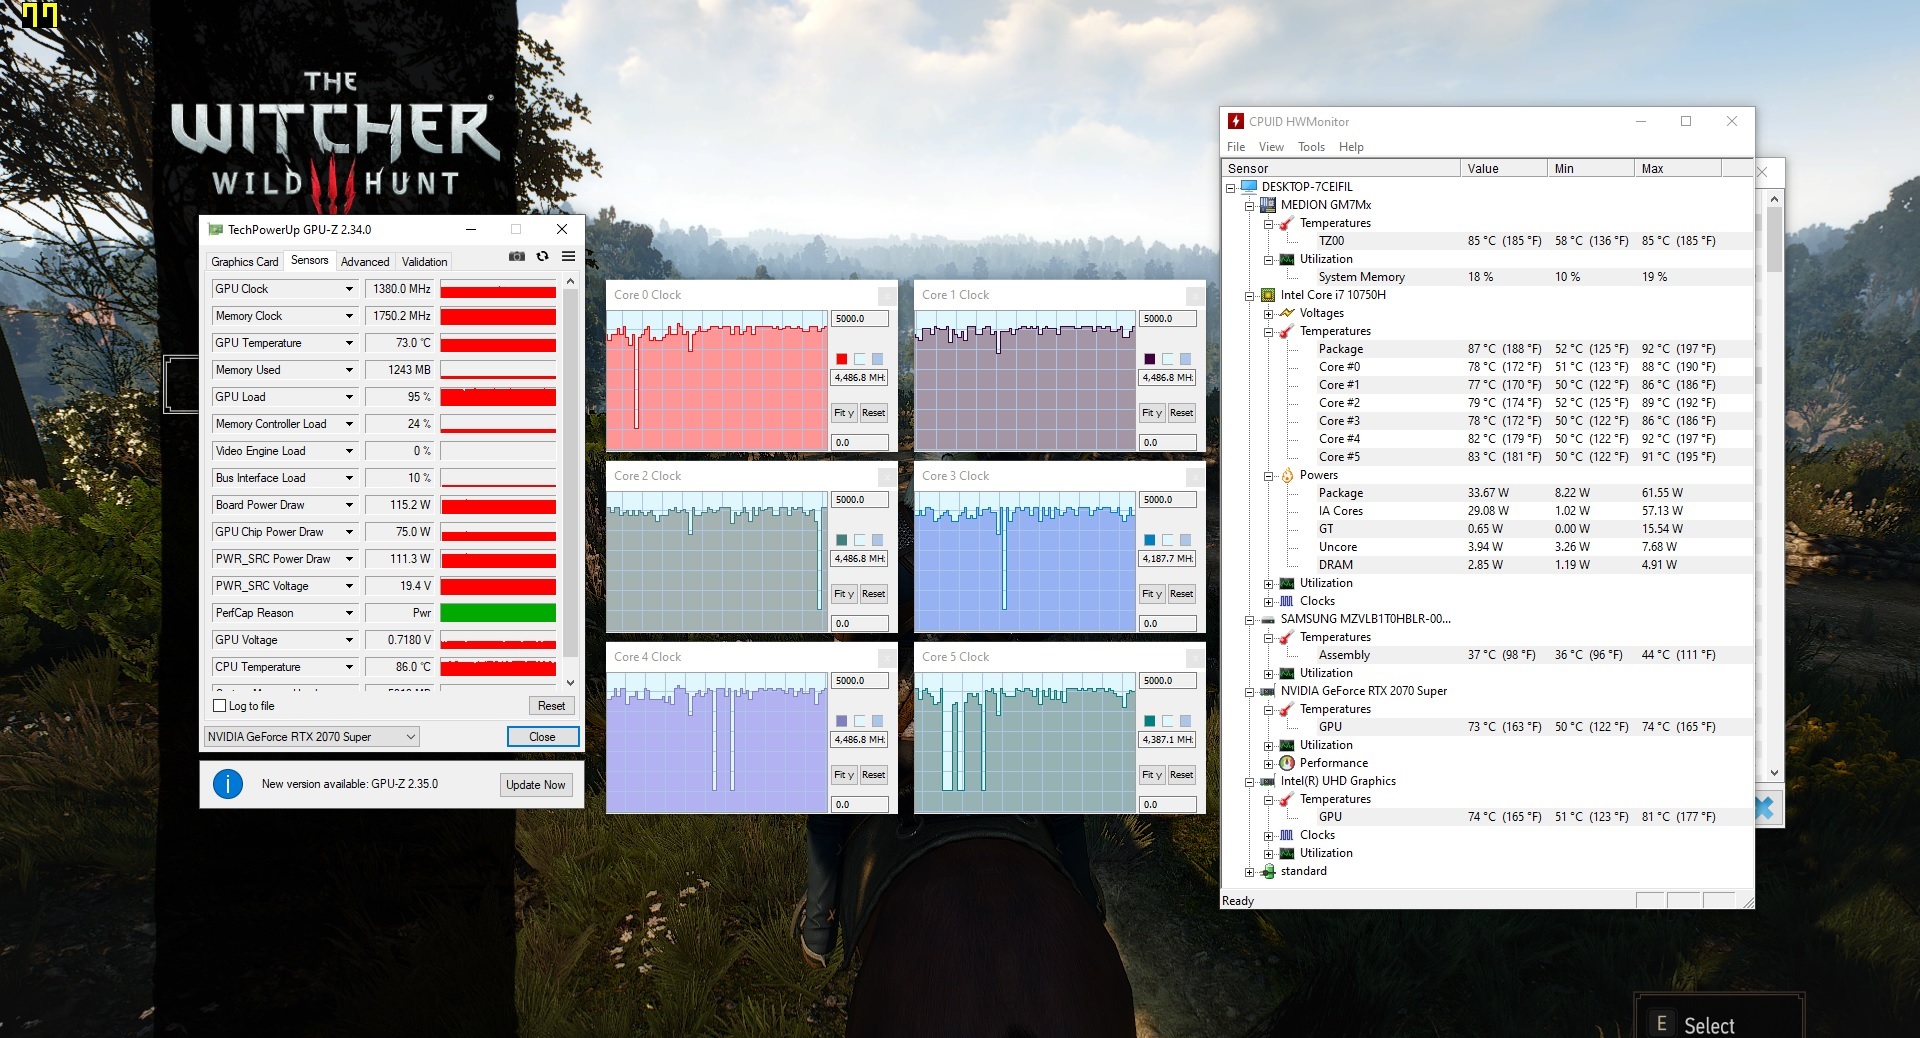
Task: Click the Clocks icon under Intel Core i7
Action: (x=1287, y=601)
